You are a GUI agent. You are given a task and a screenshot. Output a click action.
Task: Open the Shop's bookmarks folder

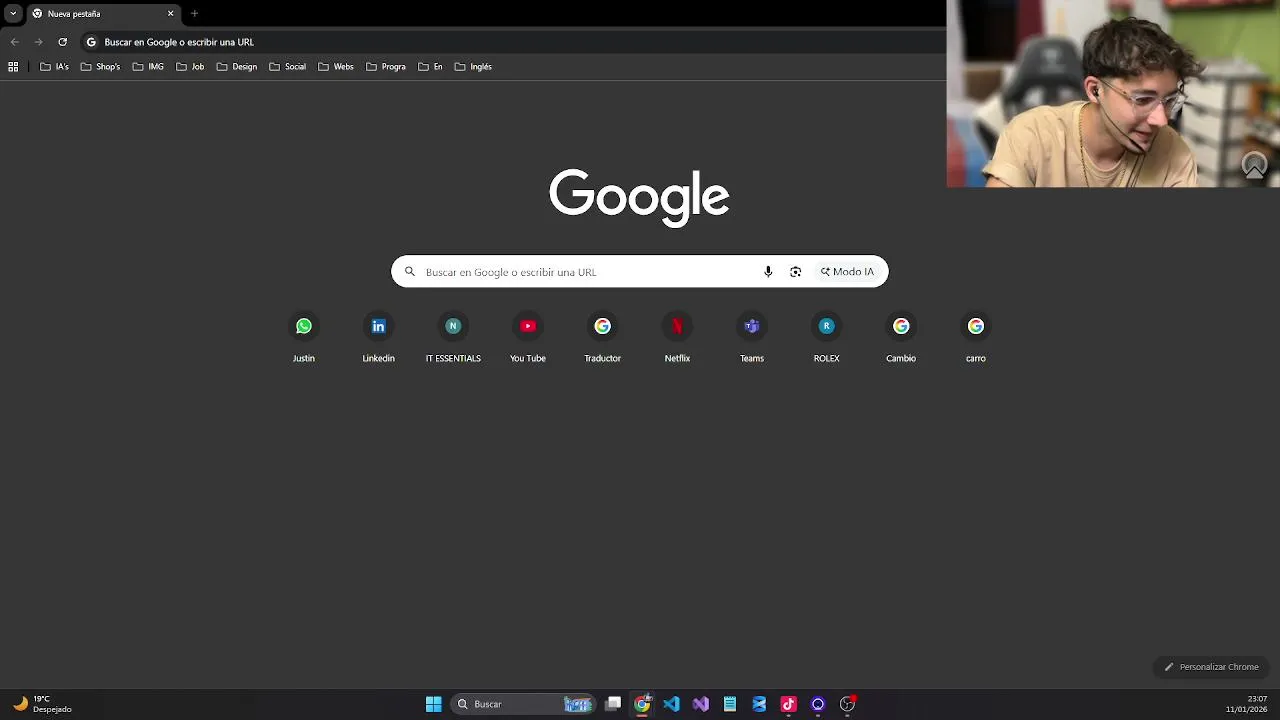[x=100, y=67]
